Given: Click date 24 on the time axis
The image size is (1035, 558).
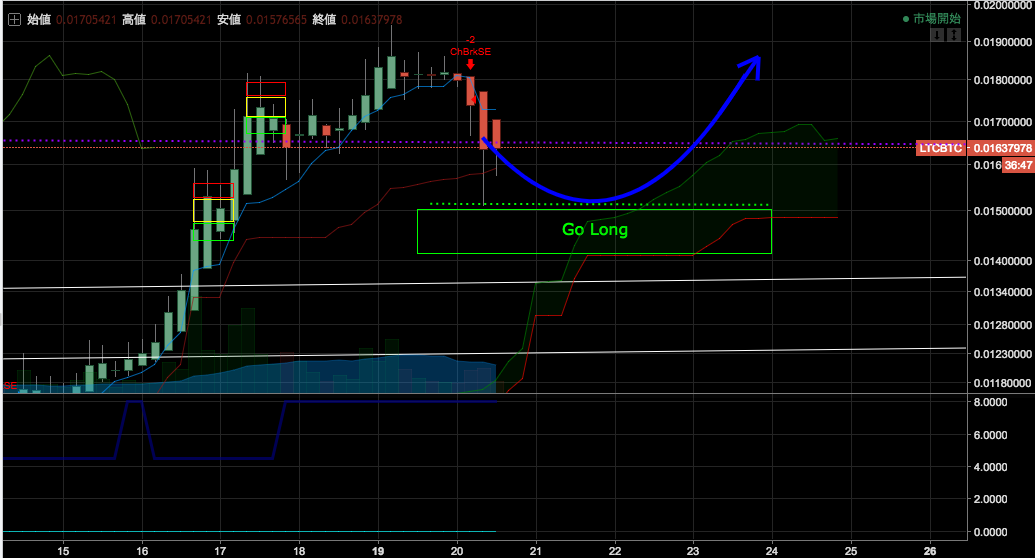Looking at the screenshot, I should click(x=772, y=551).
